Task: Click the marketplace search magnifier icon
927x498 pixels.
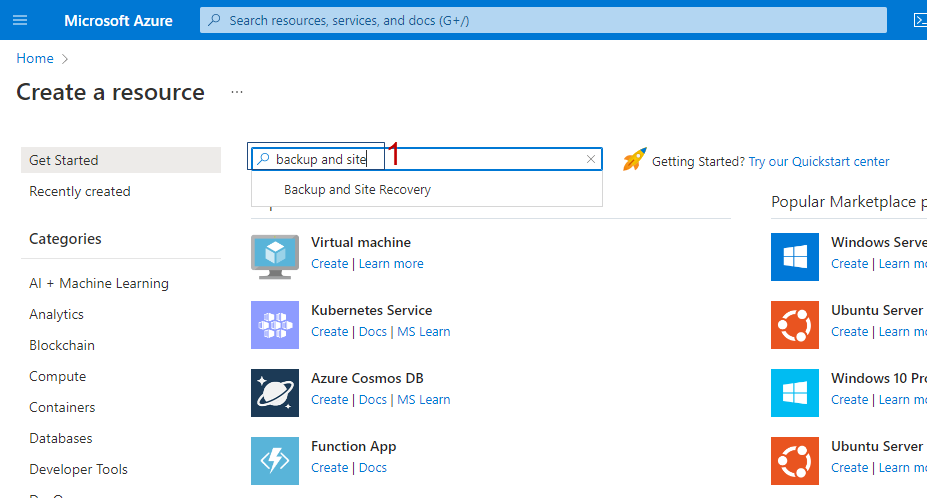Action: tap(264, 159)
